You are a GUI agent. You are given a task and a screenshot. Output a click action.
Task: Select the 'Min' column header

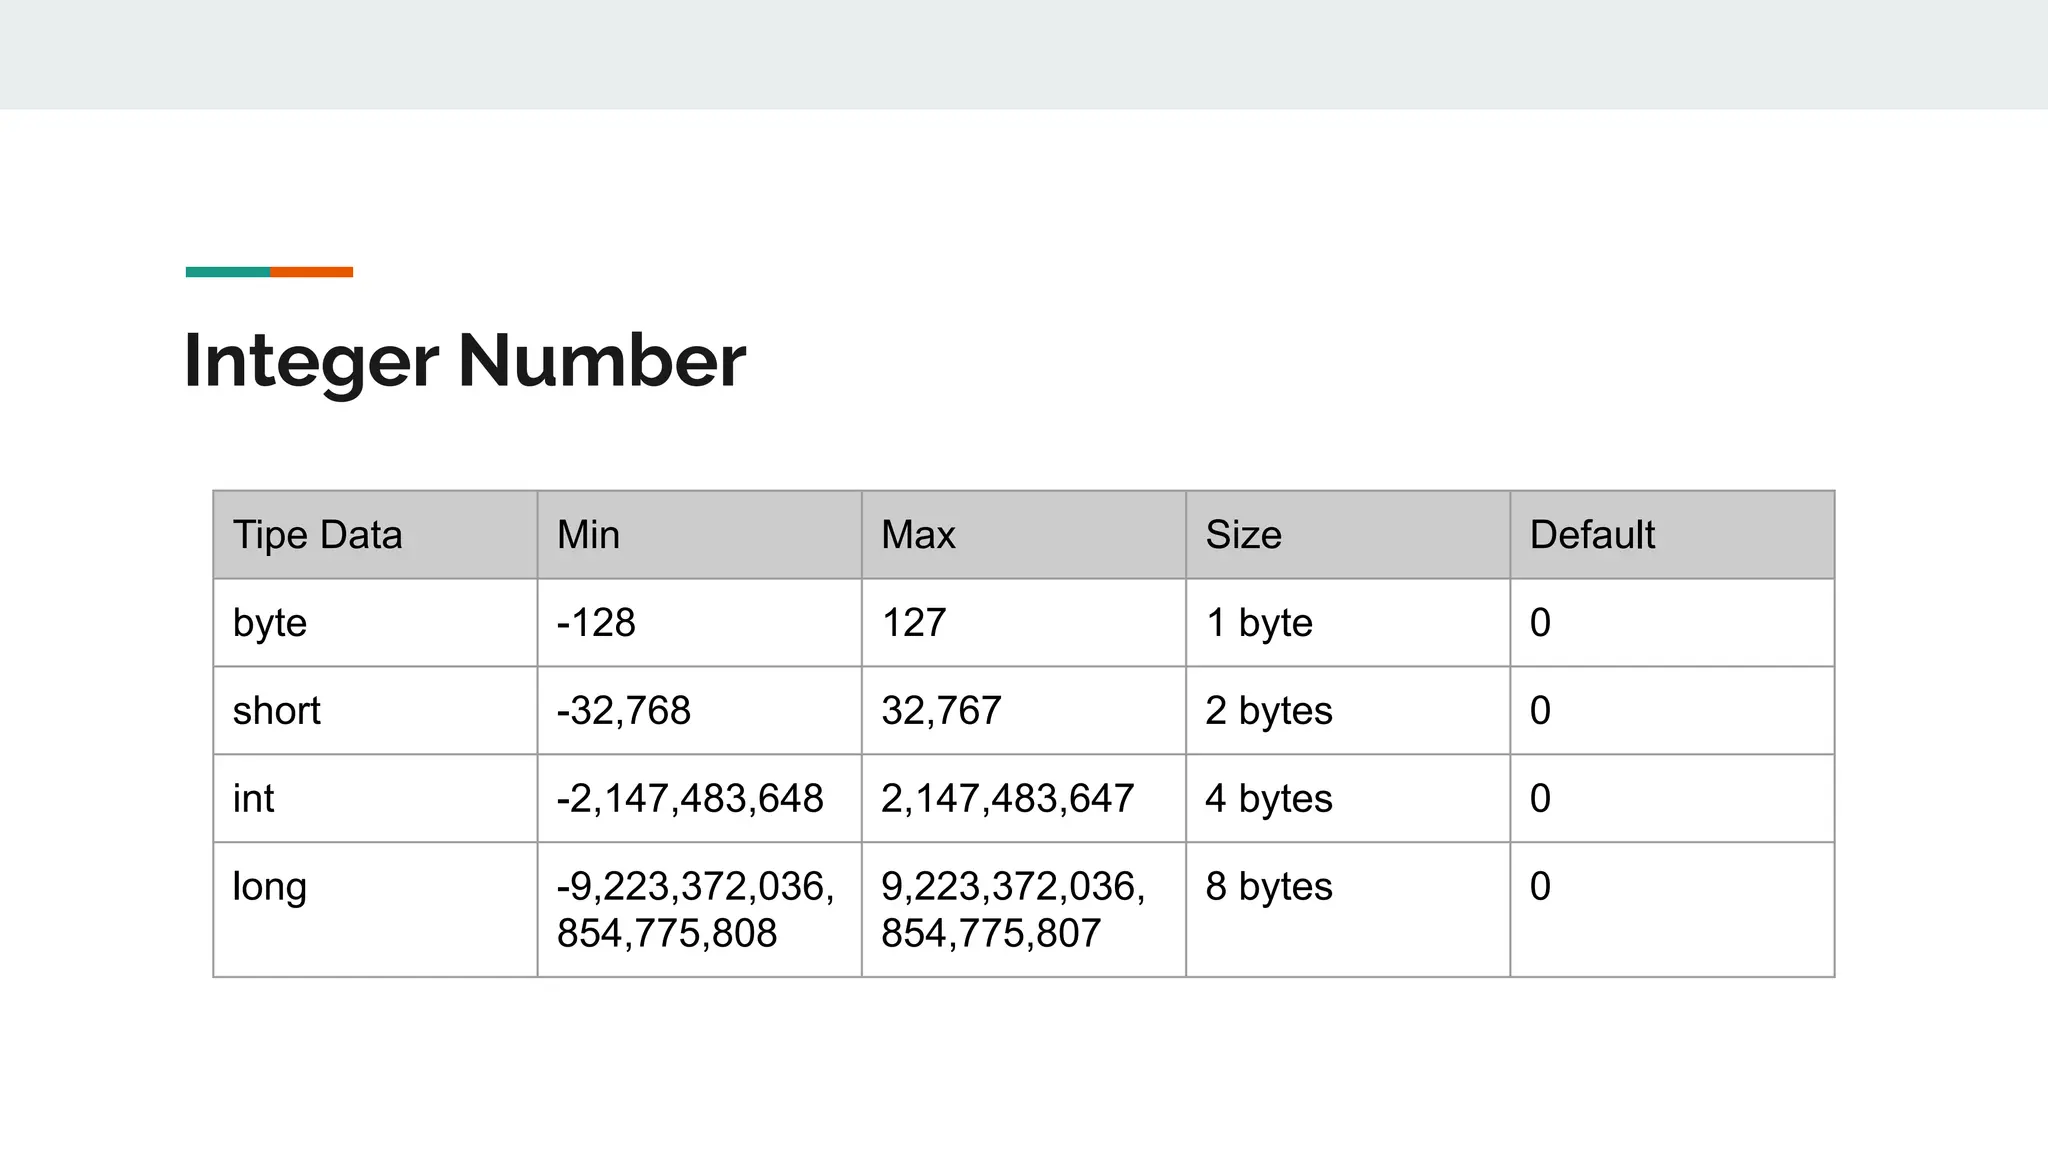pos(699,535)
